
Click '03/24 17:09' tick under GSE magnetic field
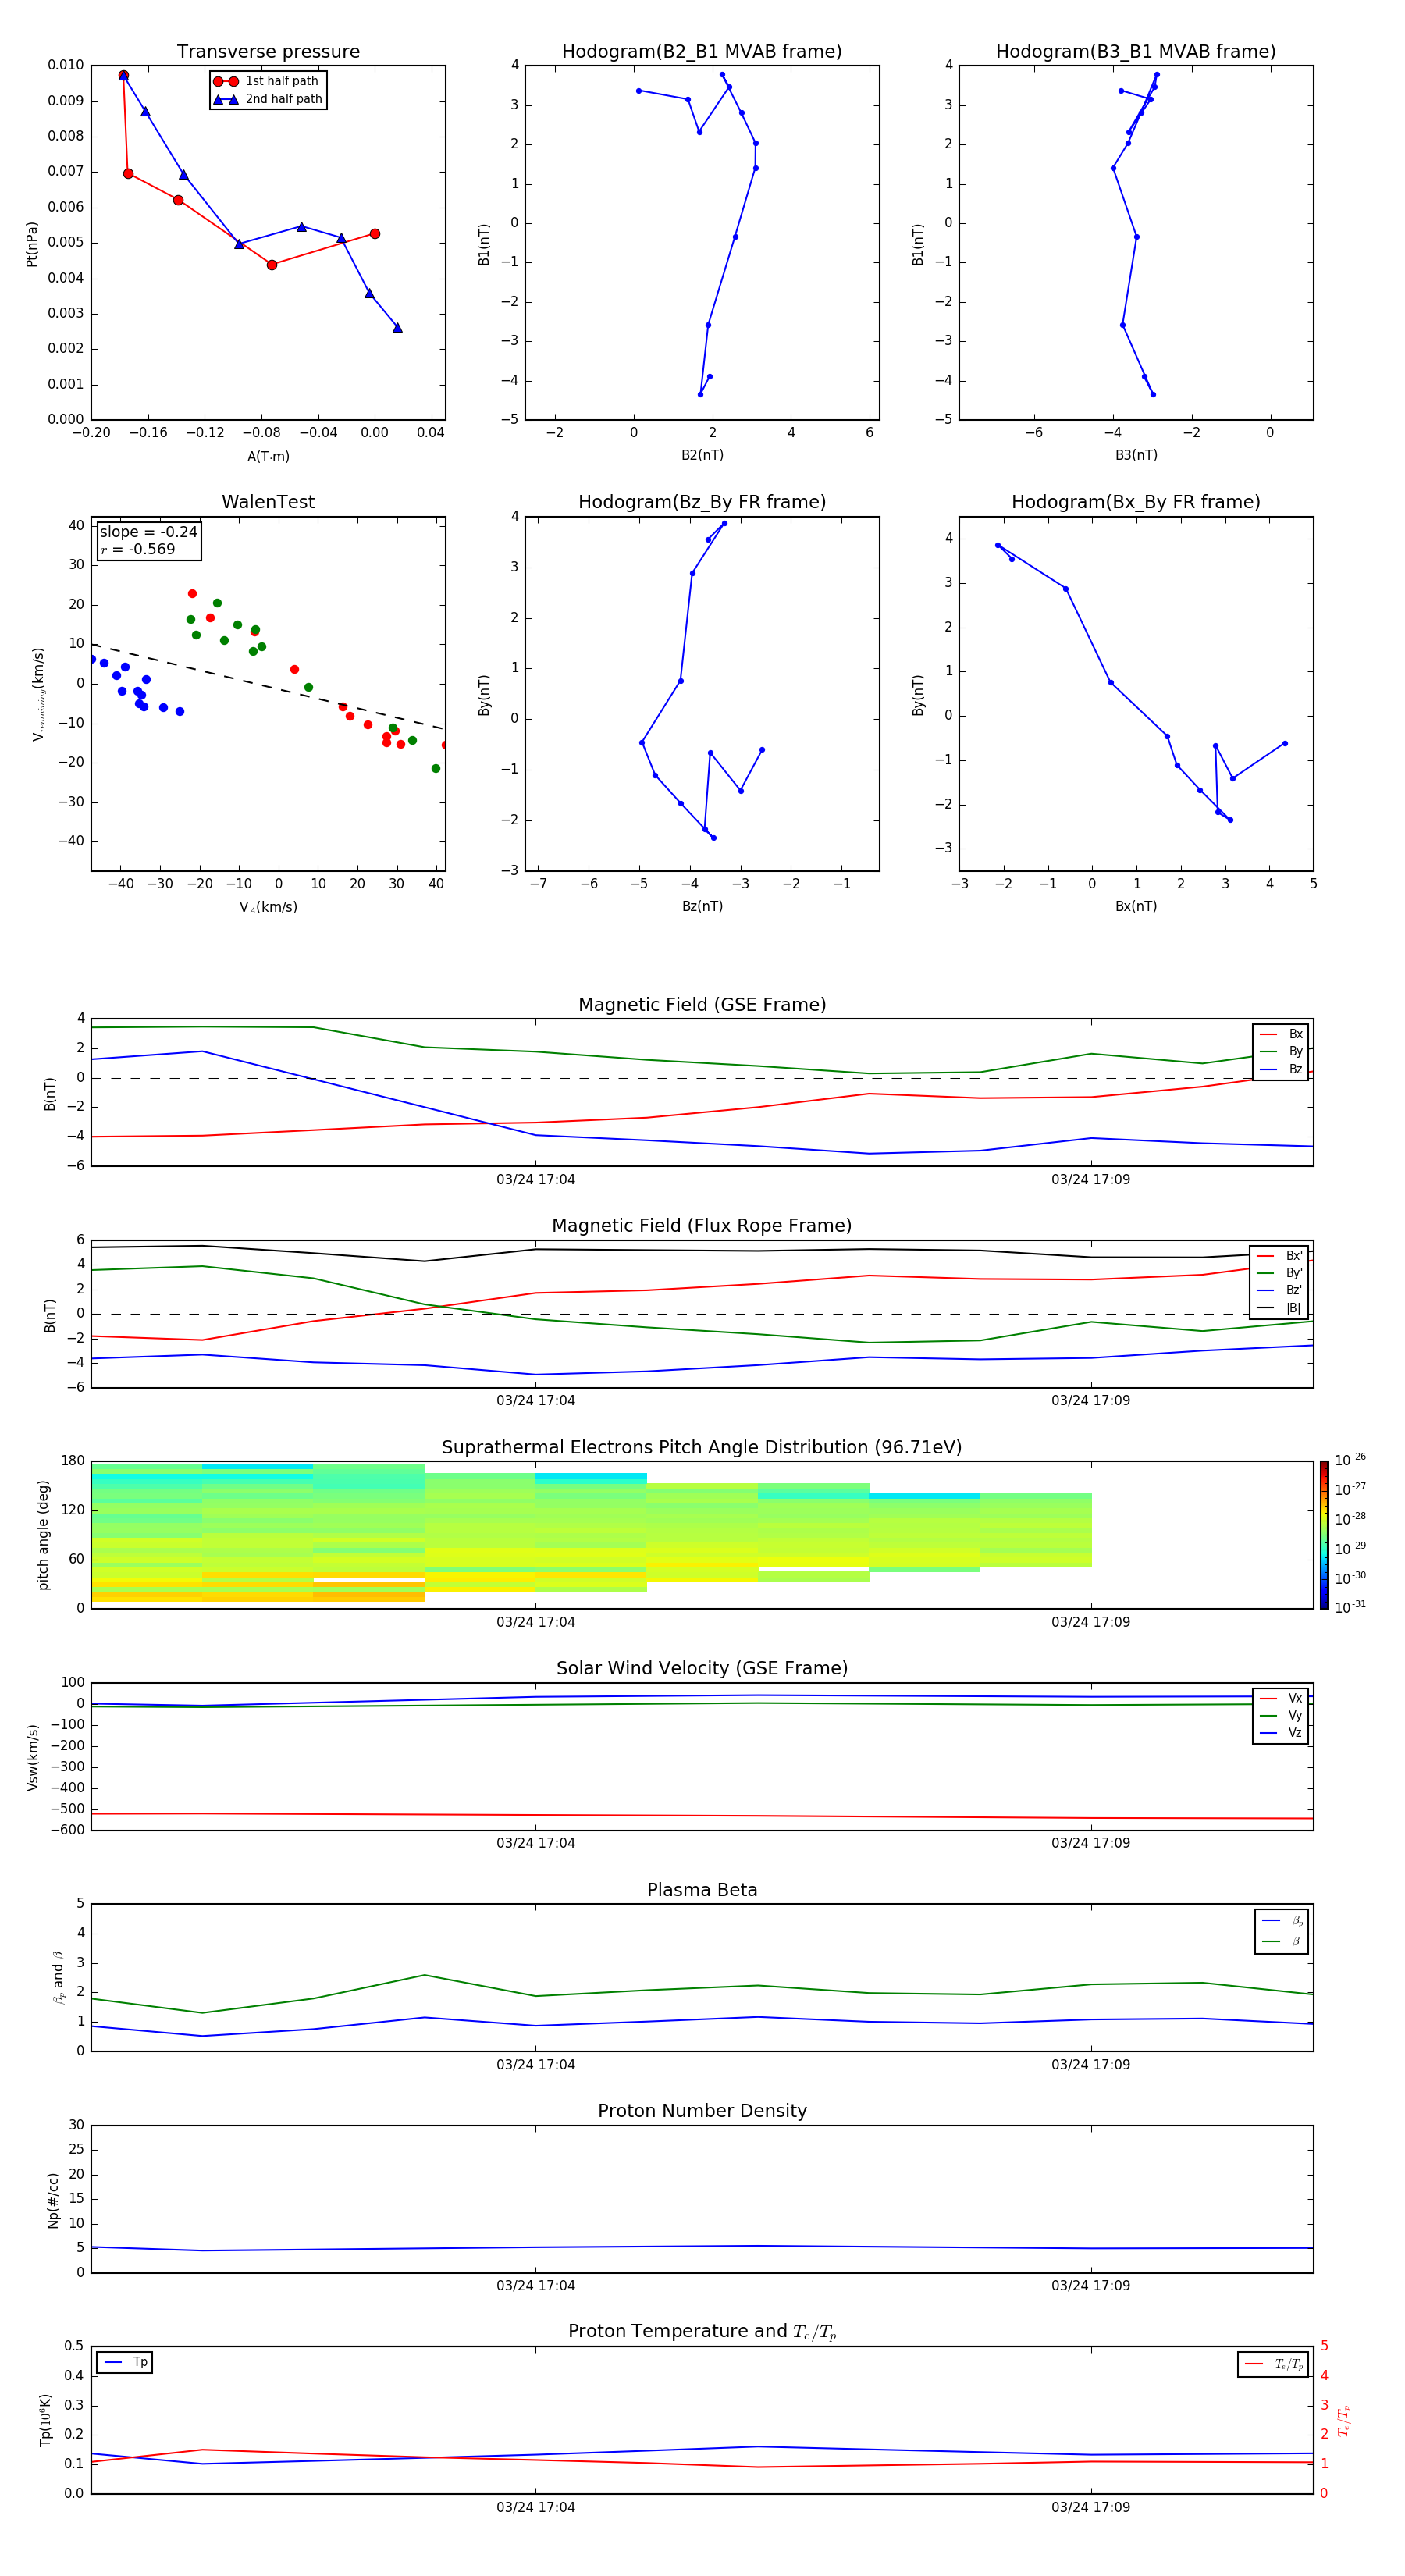[1091, 1180]
